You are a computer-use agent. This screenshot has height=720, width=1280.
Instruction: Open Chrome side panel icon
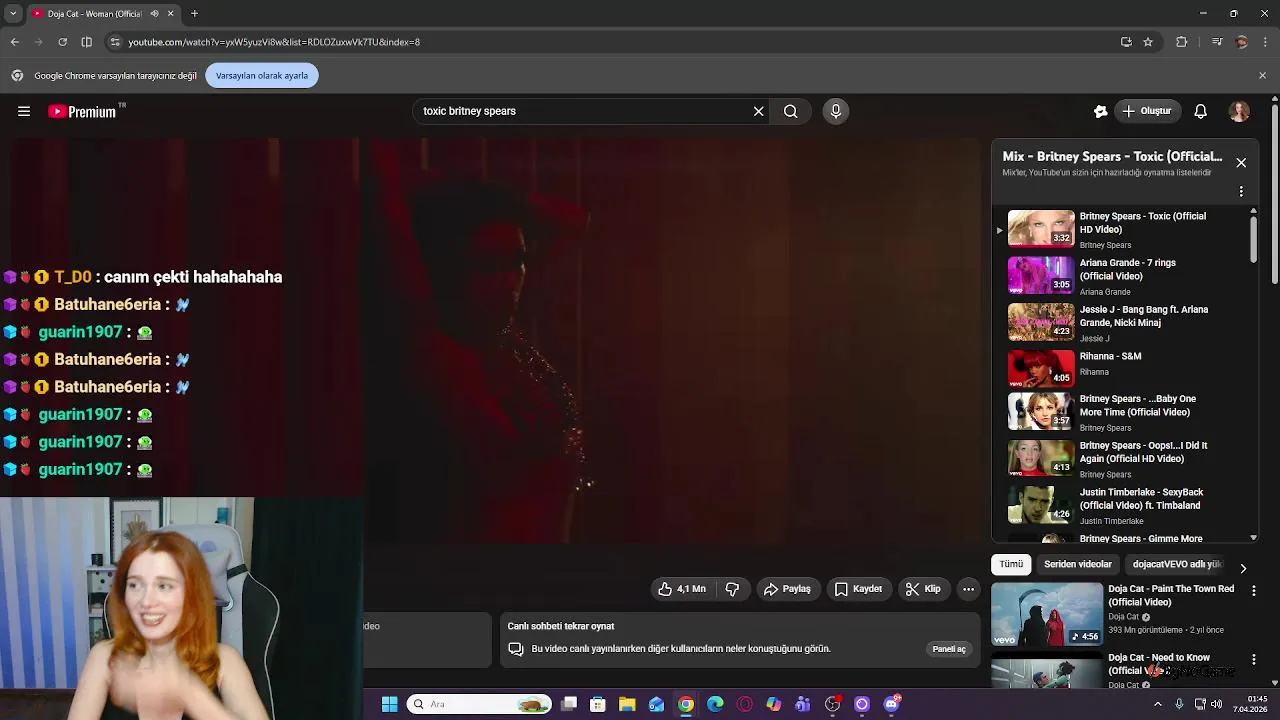pos(87,42)
